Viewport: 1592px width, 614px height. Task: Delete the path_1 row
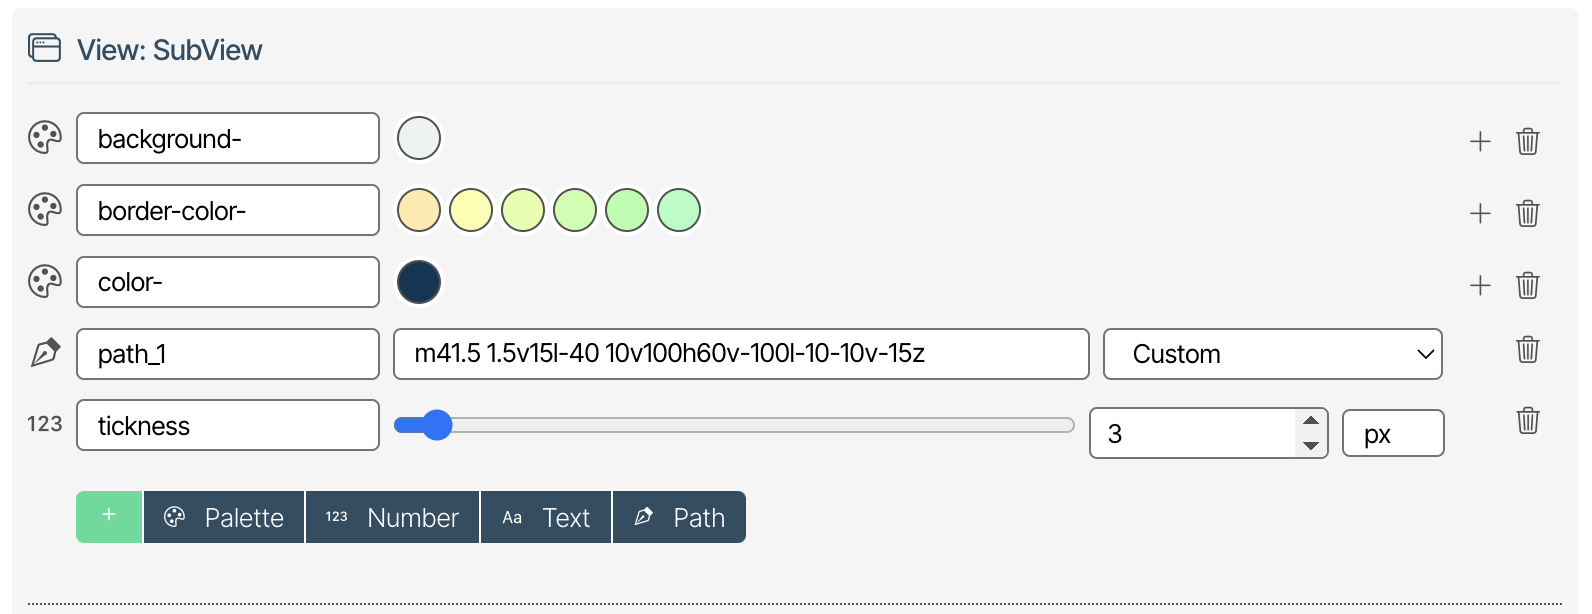1527,349
